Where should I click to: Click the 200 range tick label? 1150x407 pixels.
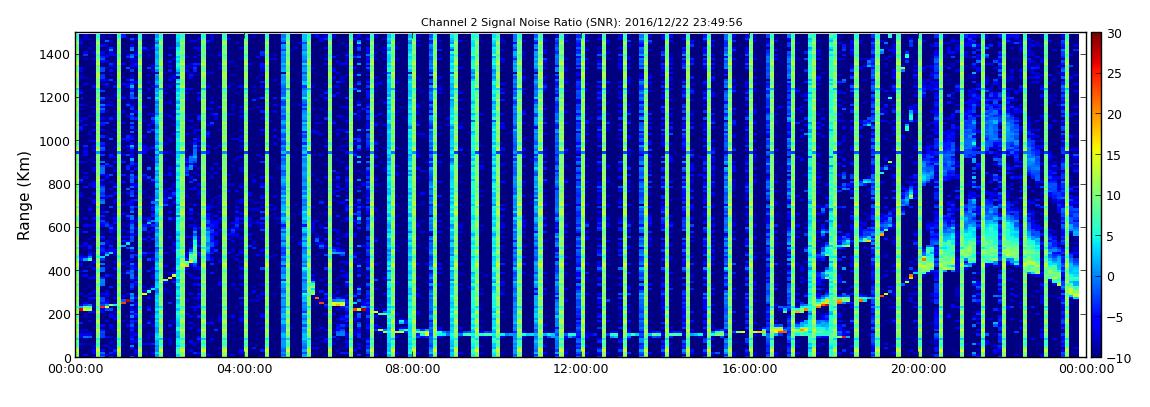tap(58, 315)
